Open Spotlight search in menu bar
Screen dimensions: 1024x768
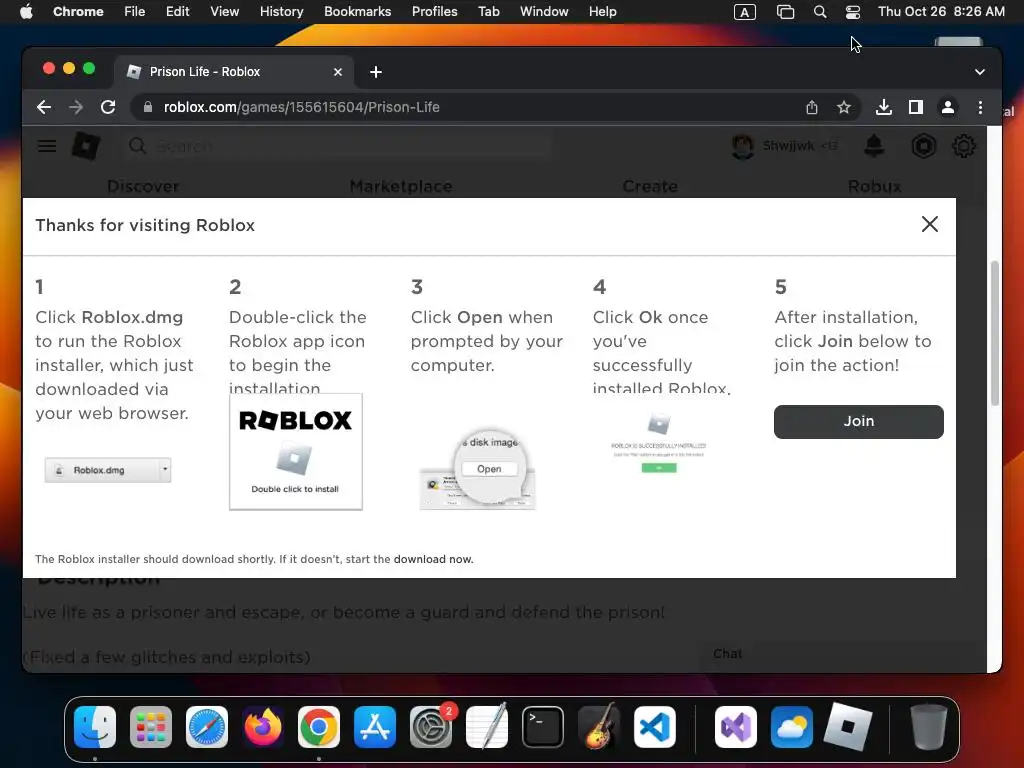pyautogui.click(x=820, y=12)
